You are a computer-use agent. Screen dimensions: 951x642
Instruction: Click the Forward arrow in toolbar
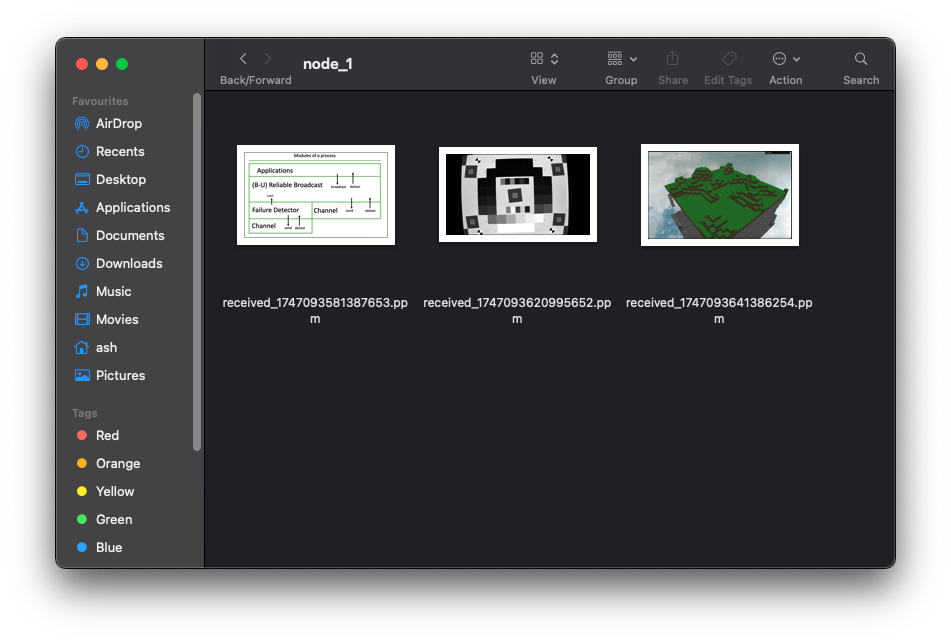(x=267, y=59)
